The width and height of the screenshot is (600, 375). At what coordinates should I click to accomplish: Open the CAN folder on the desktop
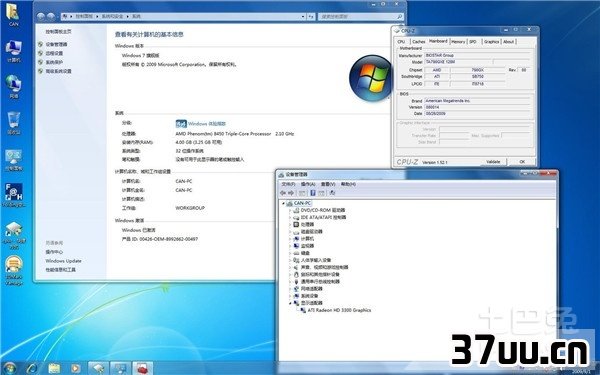pyautogui.click(x=13, y=12)
